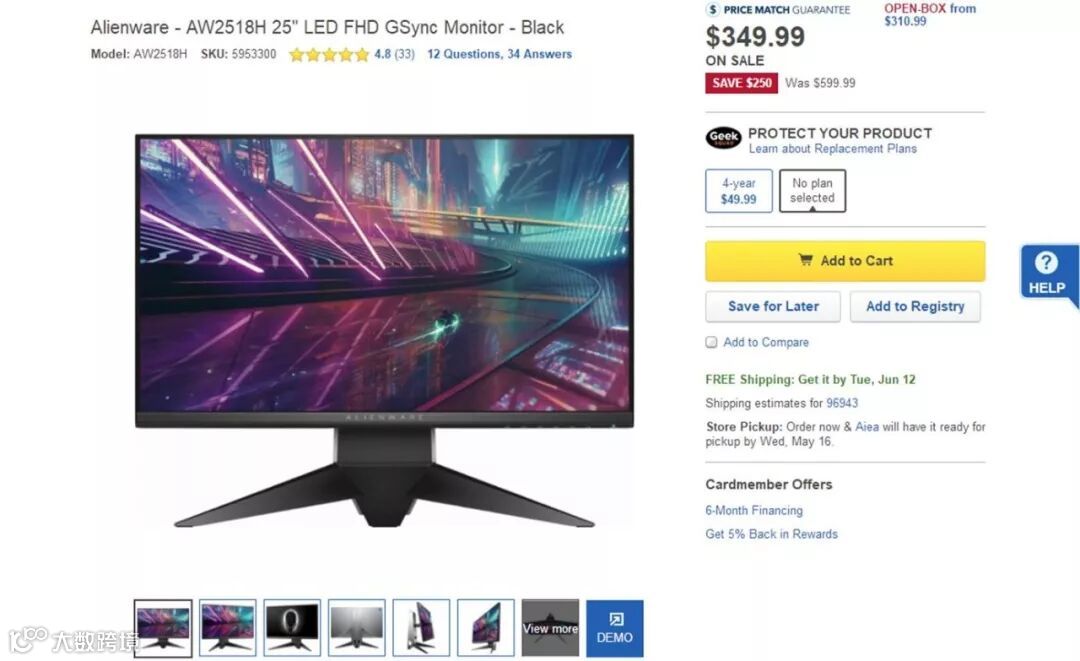This screenshot has height=661, width=1080.
Task: Open 12 Questions, 34 Answers link
Action: pos(499,54)
